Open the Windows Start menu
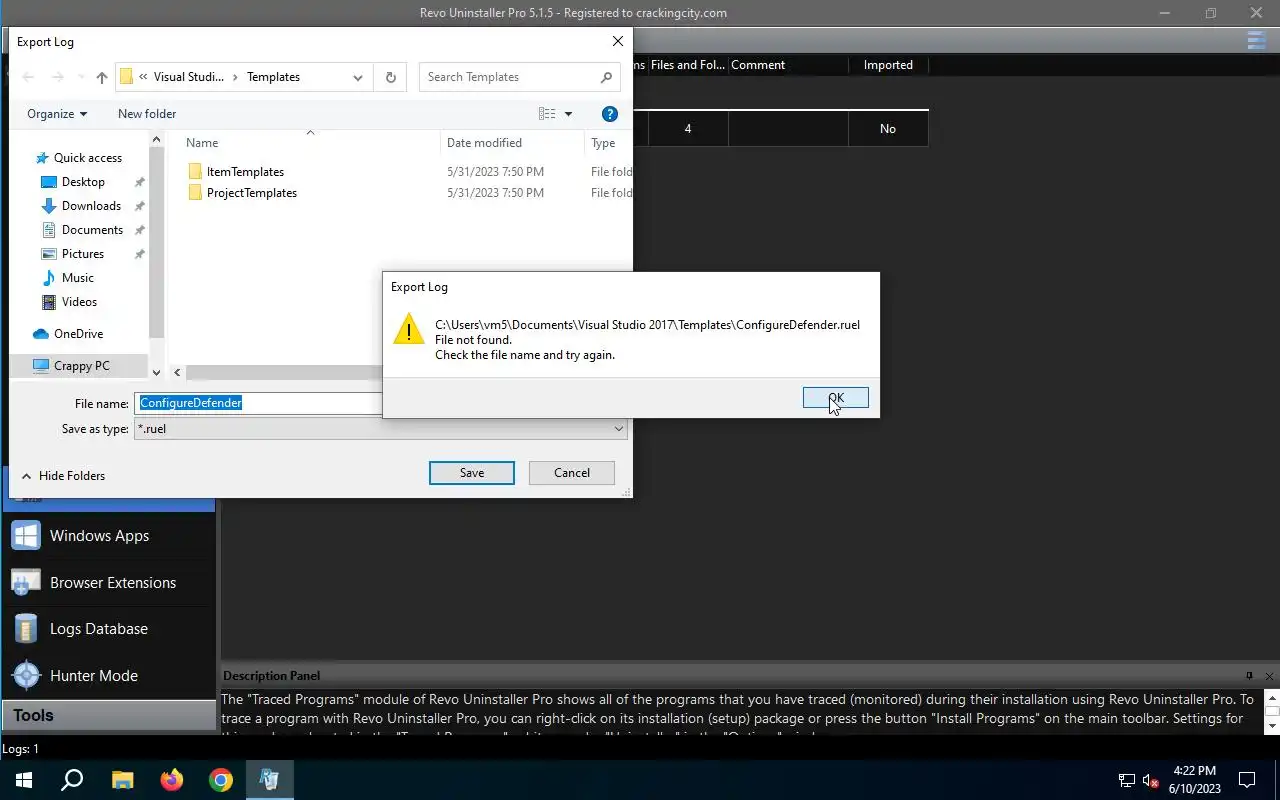This screenshot has height=800, width=1280. (x=24, y=780)
